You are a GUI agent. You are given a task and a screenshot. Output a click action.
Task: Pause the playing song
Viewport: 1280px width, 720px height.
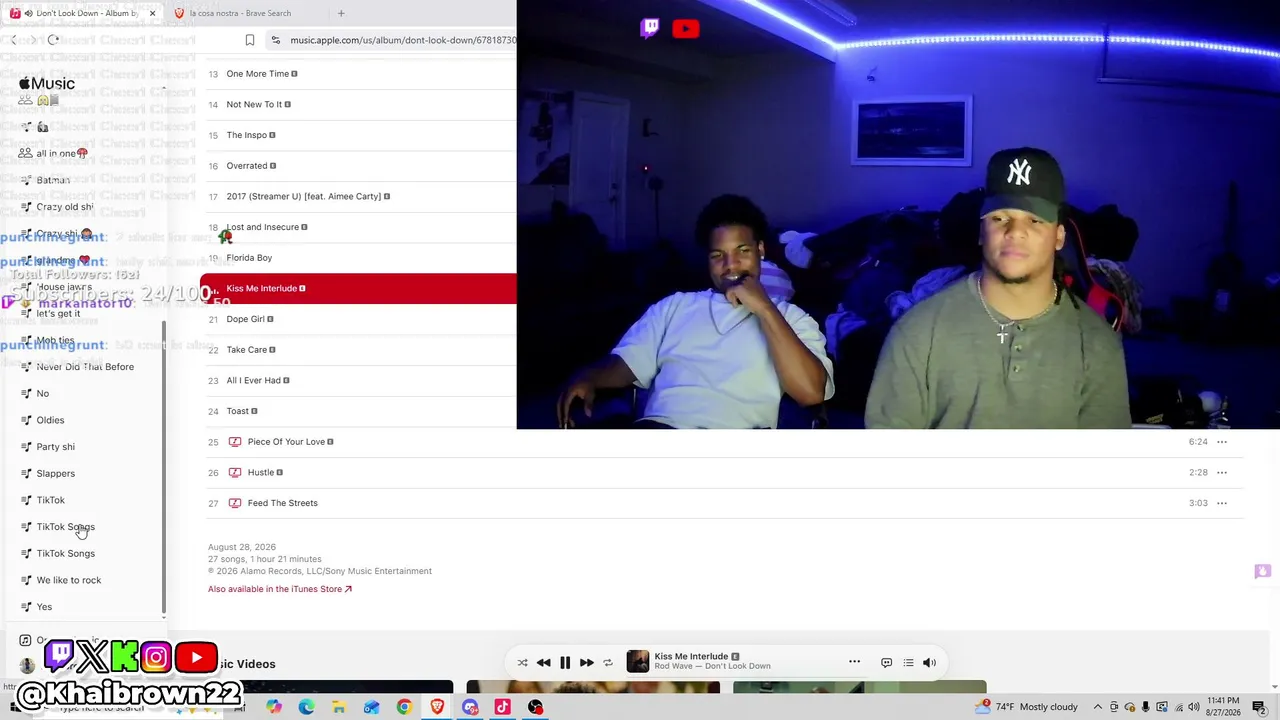coord(565,662)
